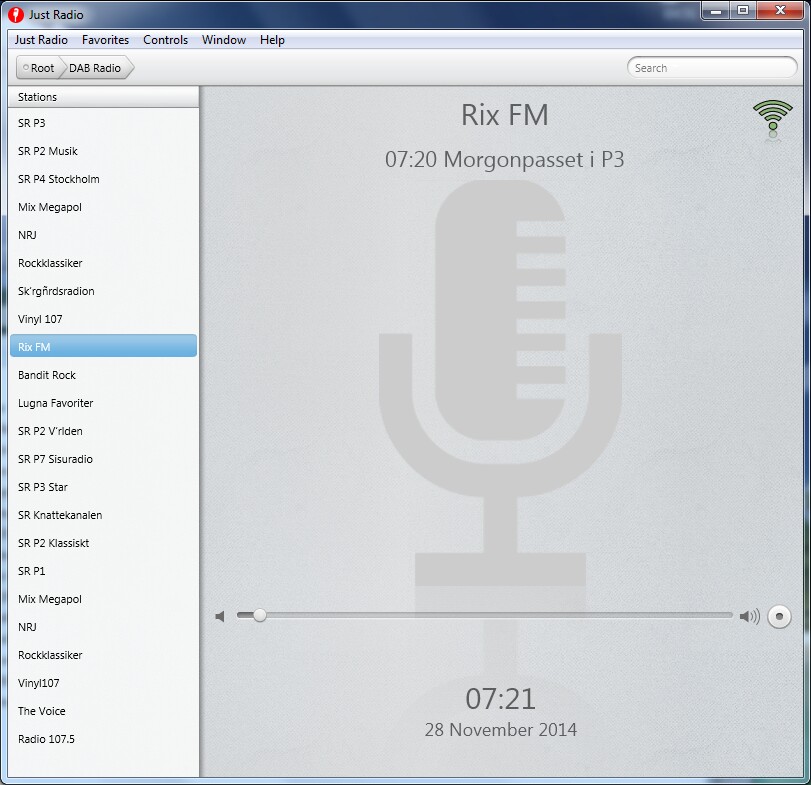The width and height of the screenshot is (811, 785).
Task: Select SR P3 station from list
Action: click(x=32, y=123)
